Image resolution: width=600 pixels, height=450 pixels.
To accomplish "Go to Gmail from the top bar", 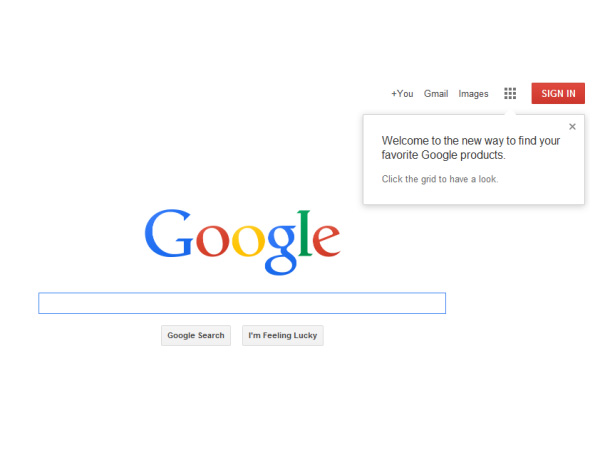I will click(x=436, y=94).
